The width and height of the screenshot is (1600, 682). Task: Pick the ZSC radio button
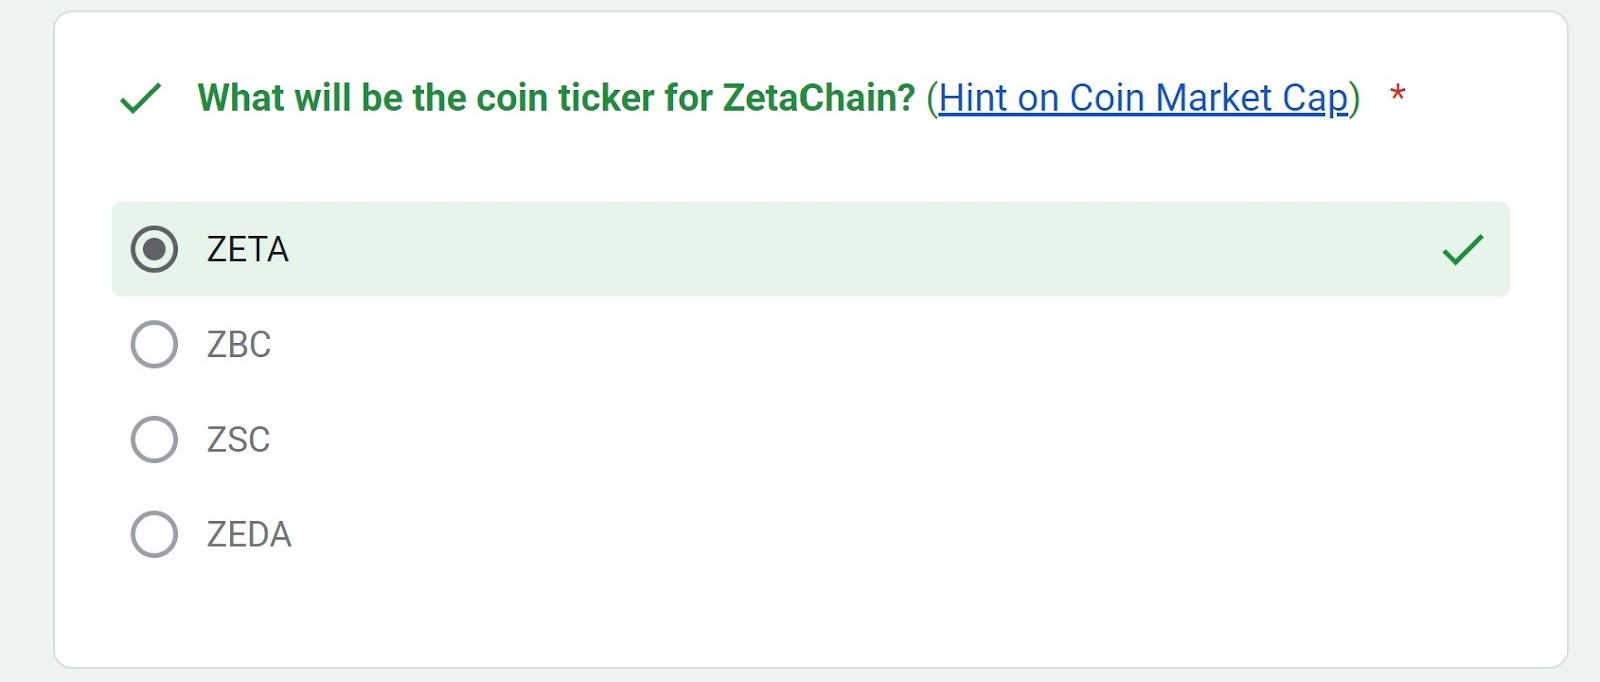pos(154,439)
